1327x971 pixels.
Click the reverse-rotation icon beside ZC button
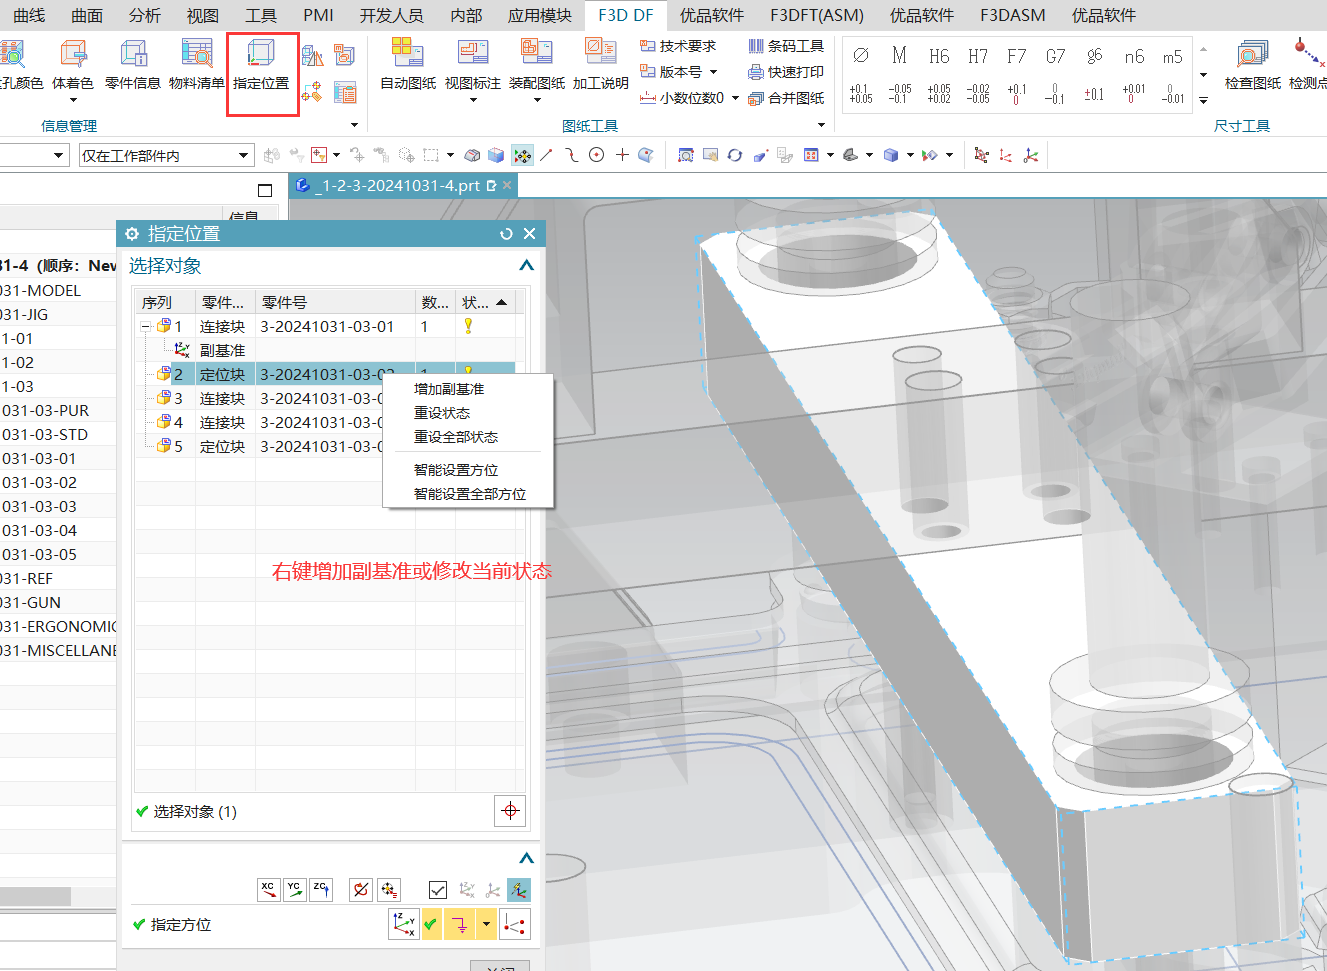click(x=361, y=889)
